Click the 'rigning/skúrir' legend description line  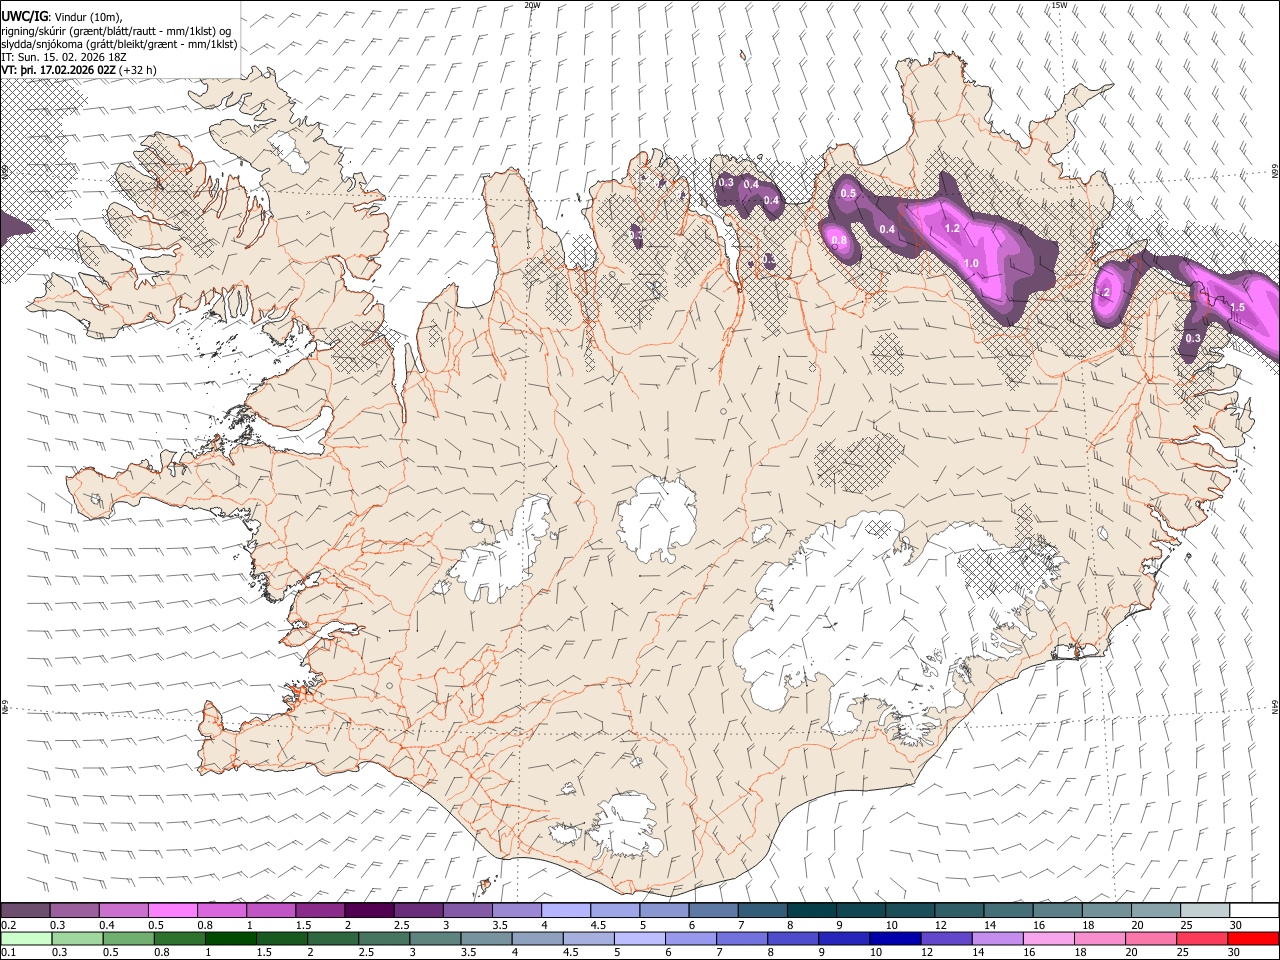[116, 29]
